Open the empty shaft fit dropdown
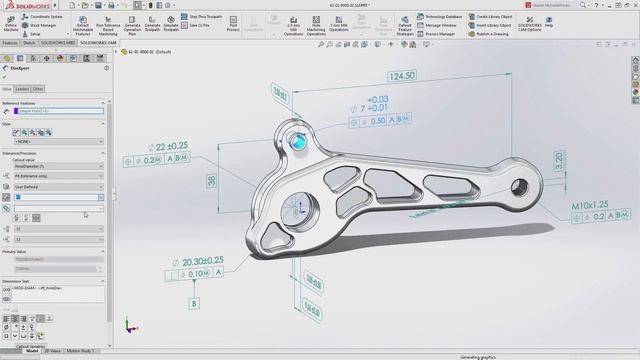 (x=59, y=209)
